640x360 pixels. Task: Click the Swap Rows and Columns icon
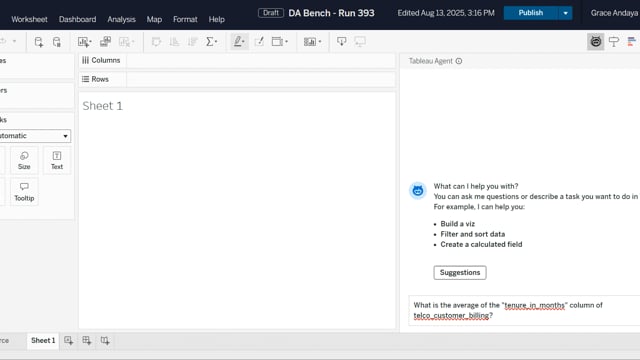coord(156,42)
